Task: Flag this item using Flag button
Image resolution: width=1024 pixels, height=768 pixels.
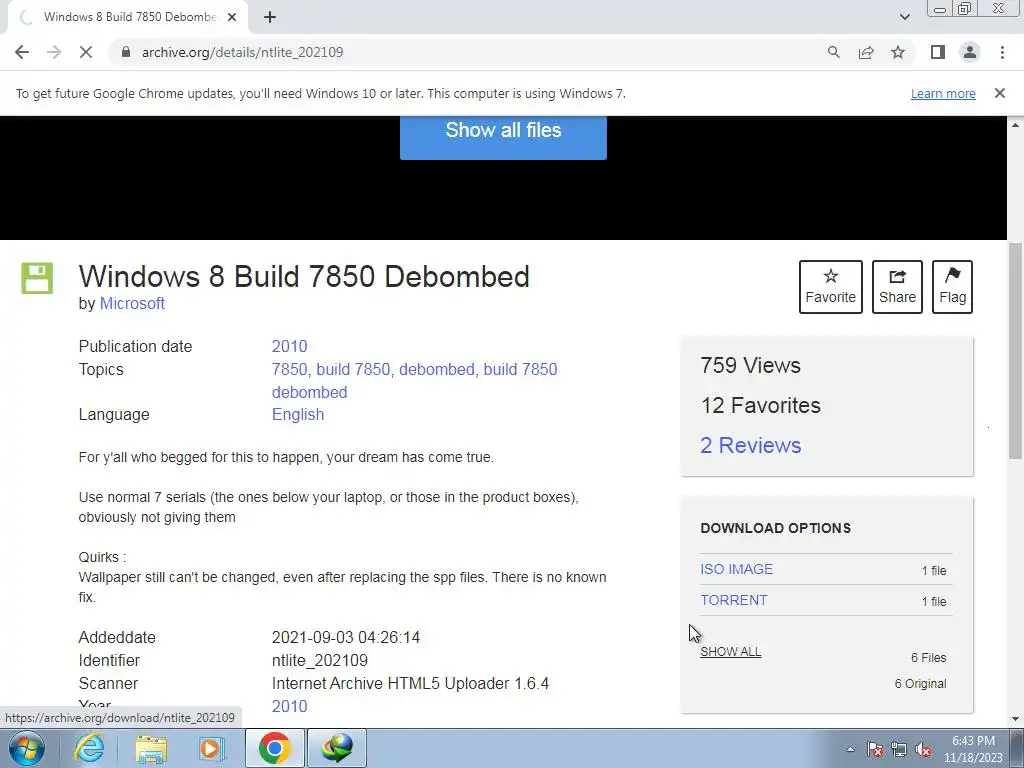Action: (952, 287)
